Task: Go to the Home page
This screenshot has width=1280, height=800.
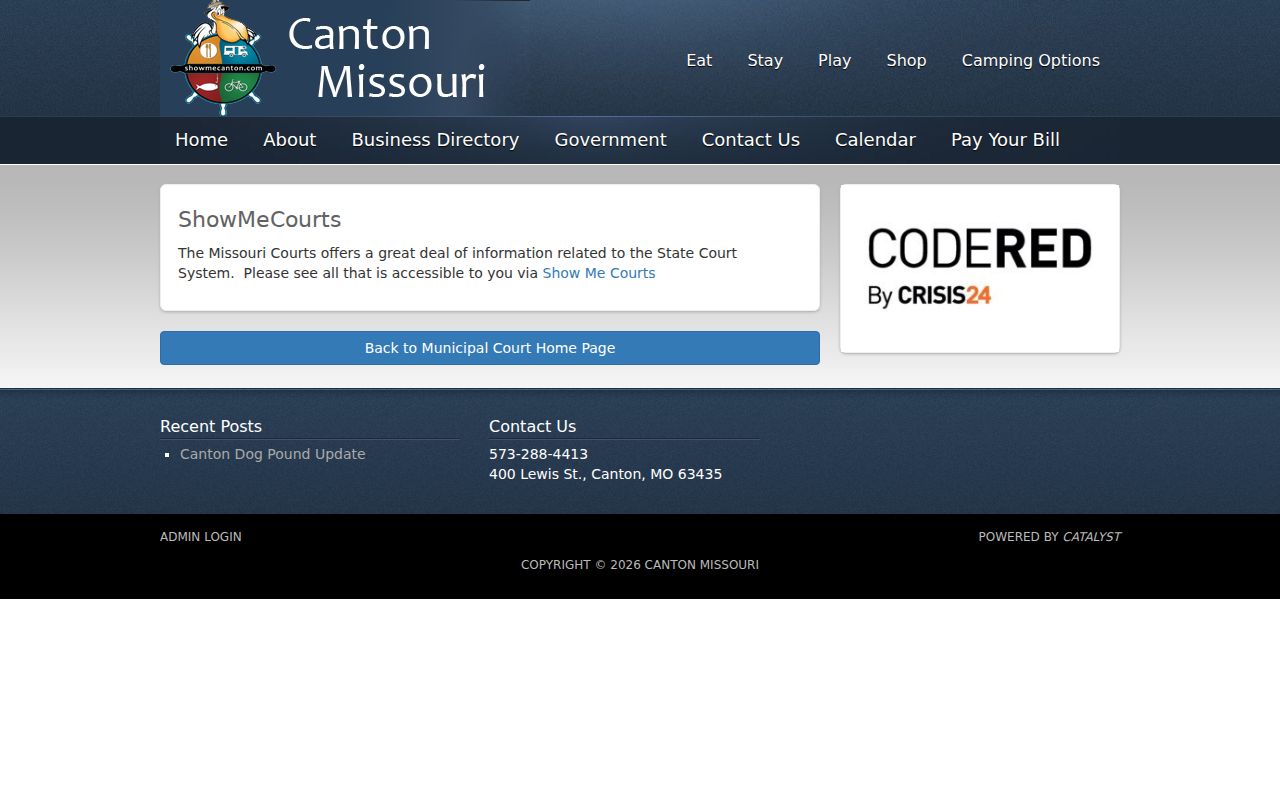Action: coord(201,140)
